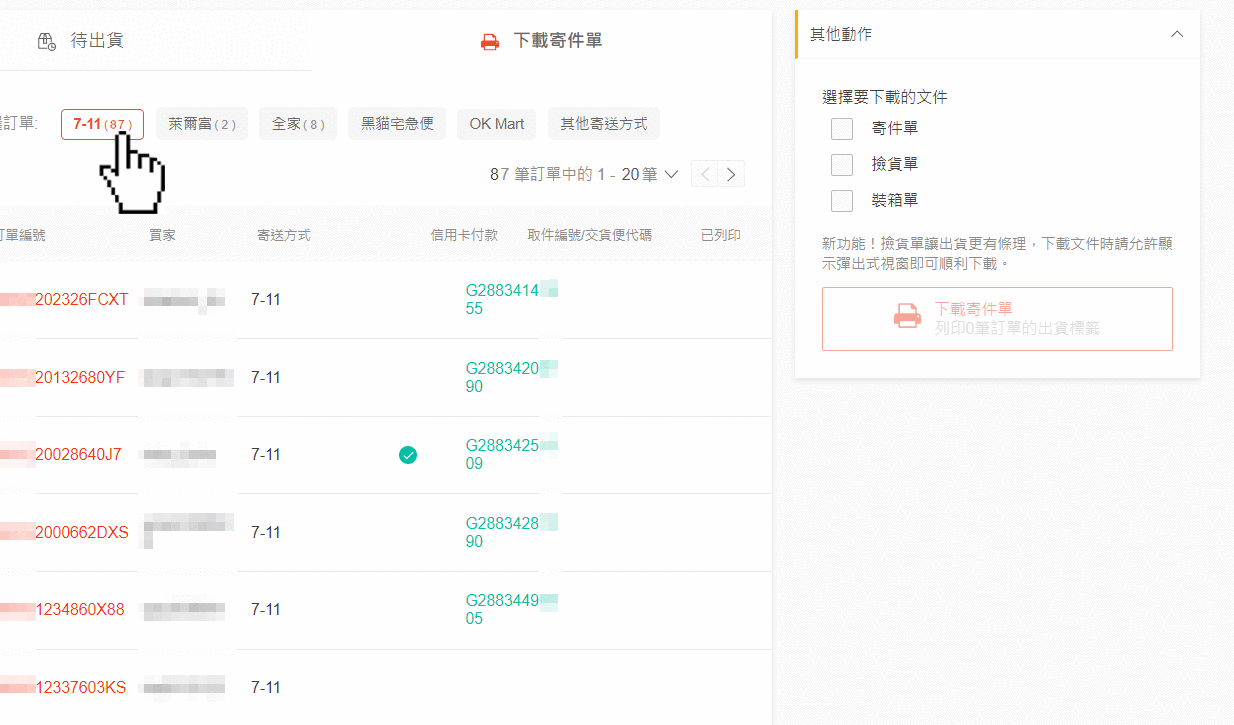Check the 裝箱單 option
The height and width of the screenshot is (725, 1234).
click(842, 201)
